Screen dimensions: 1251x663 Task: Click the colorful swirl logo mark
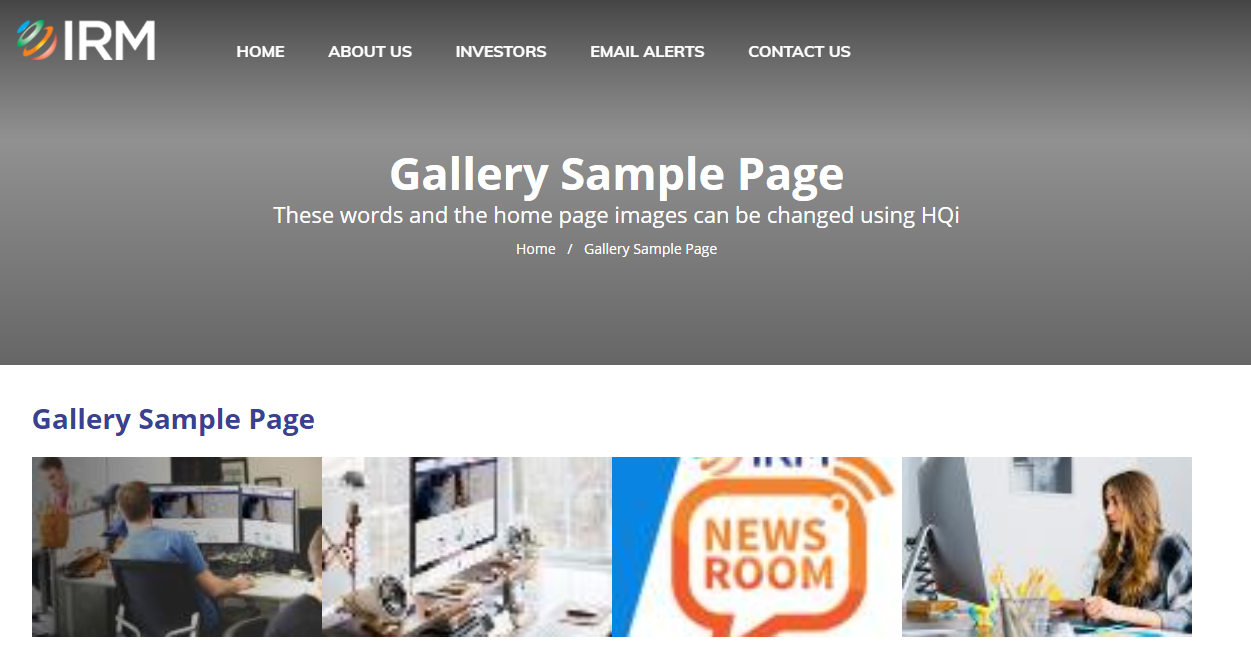36,40
